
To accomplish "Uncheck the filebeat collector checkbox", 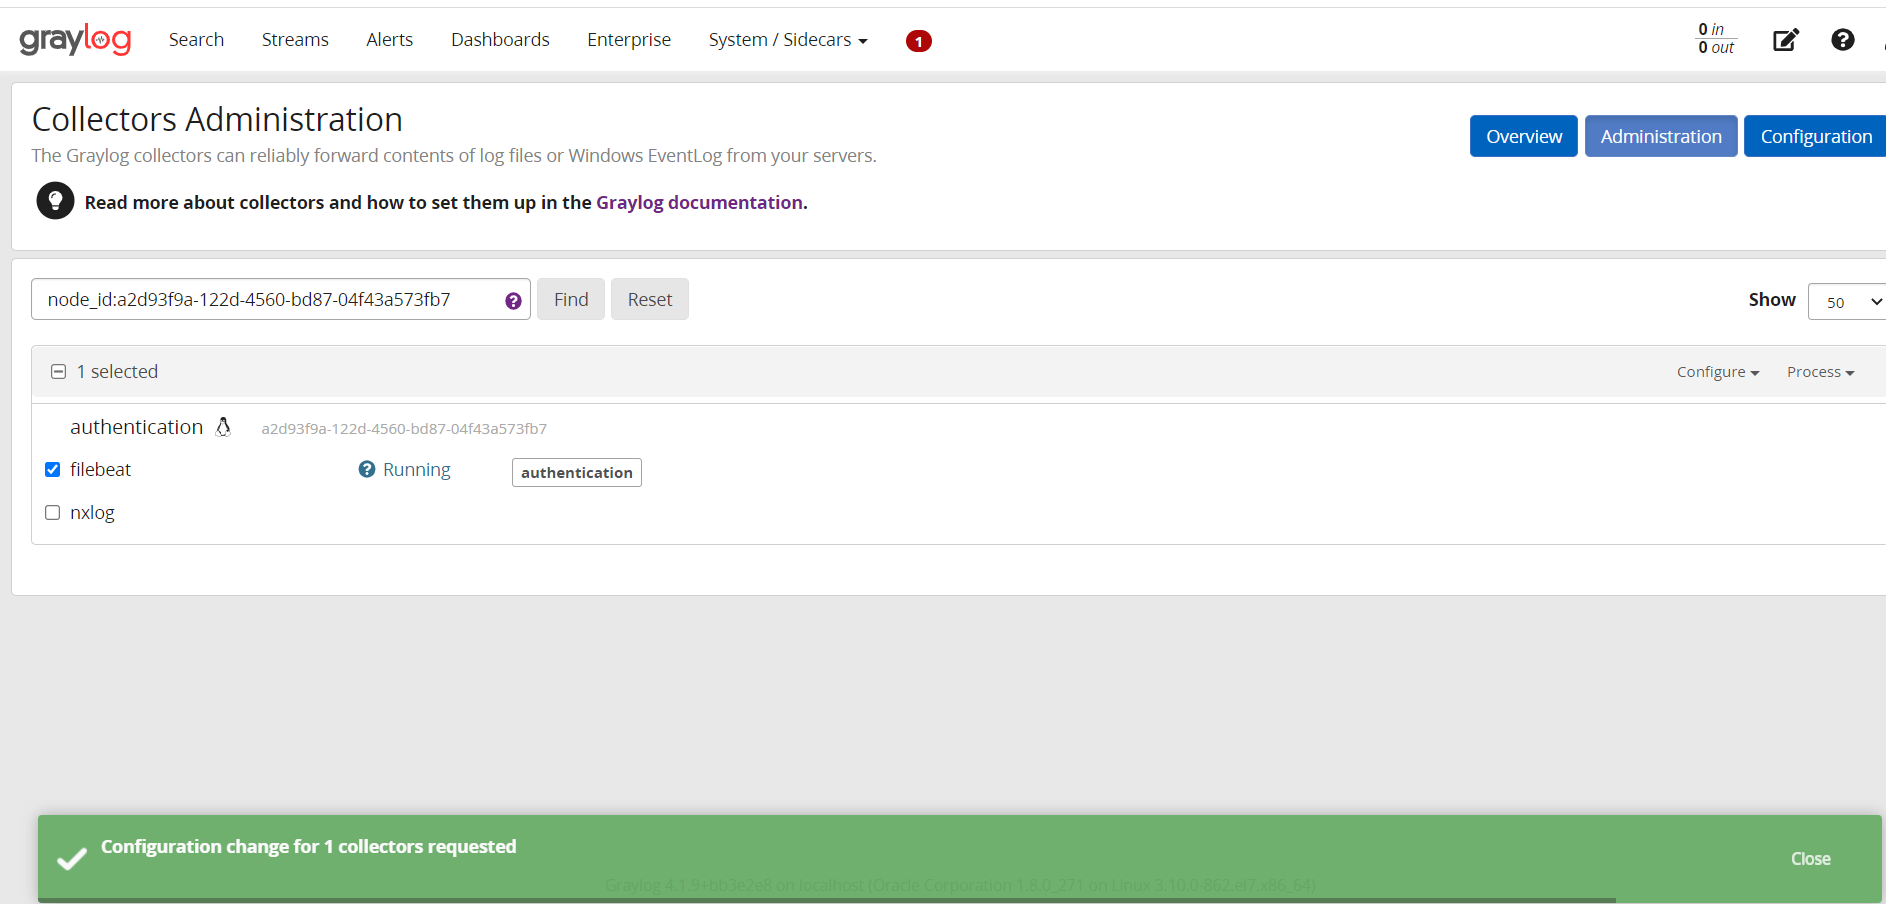I will [53, 469].
